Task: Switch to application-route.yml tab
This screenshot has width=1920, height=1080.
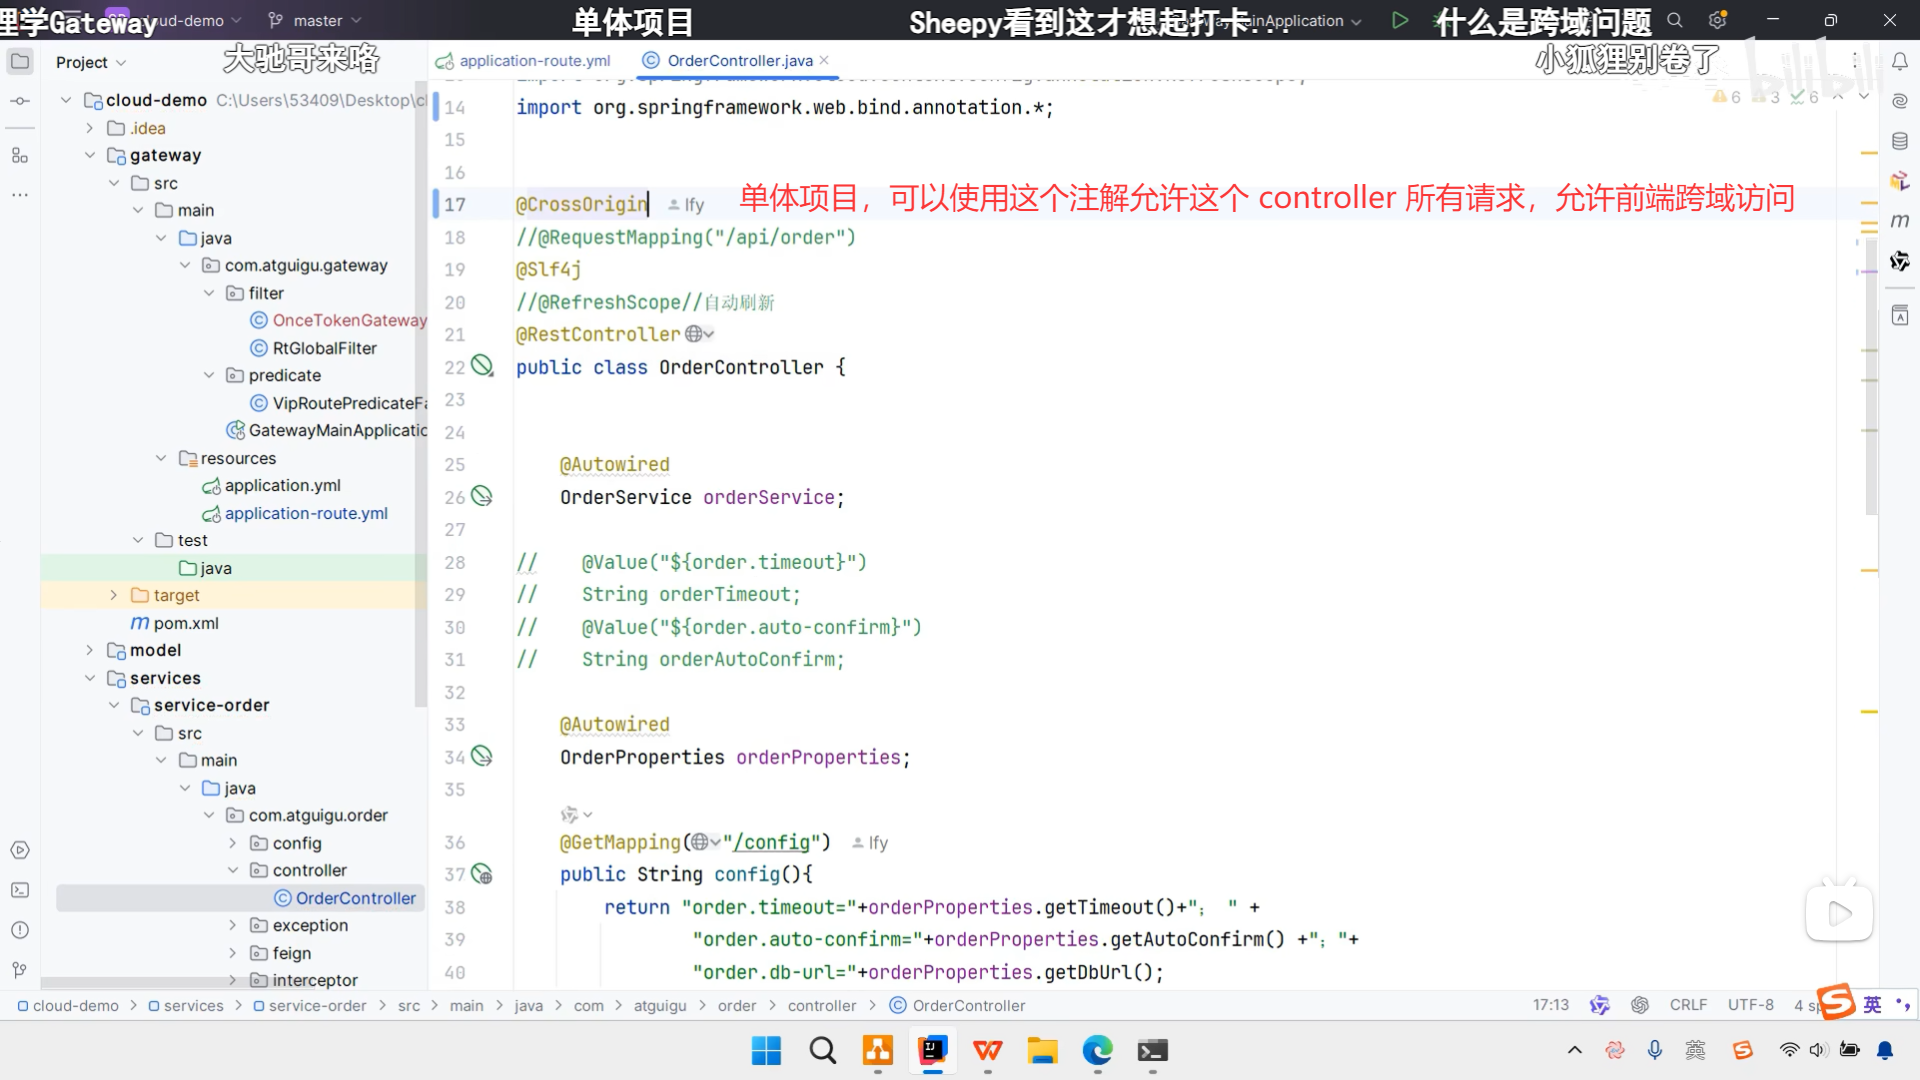Action: (x=534, y=61)
